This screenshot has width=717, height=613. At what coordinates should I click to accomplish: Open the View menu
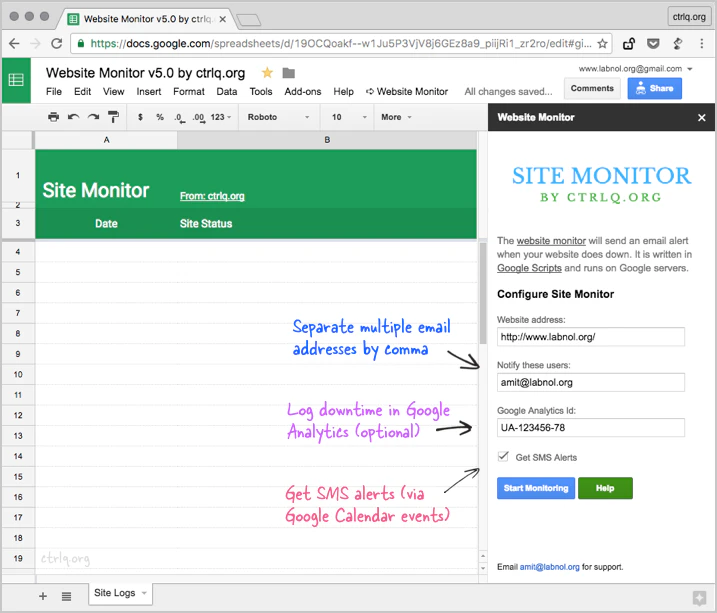(x=113, y=91)
